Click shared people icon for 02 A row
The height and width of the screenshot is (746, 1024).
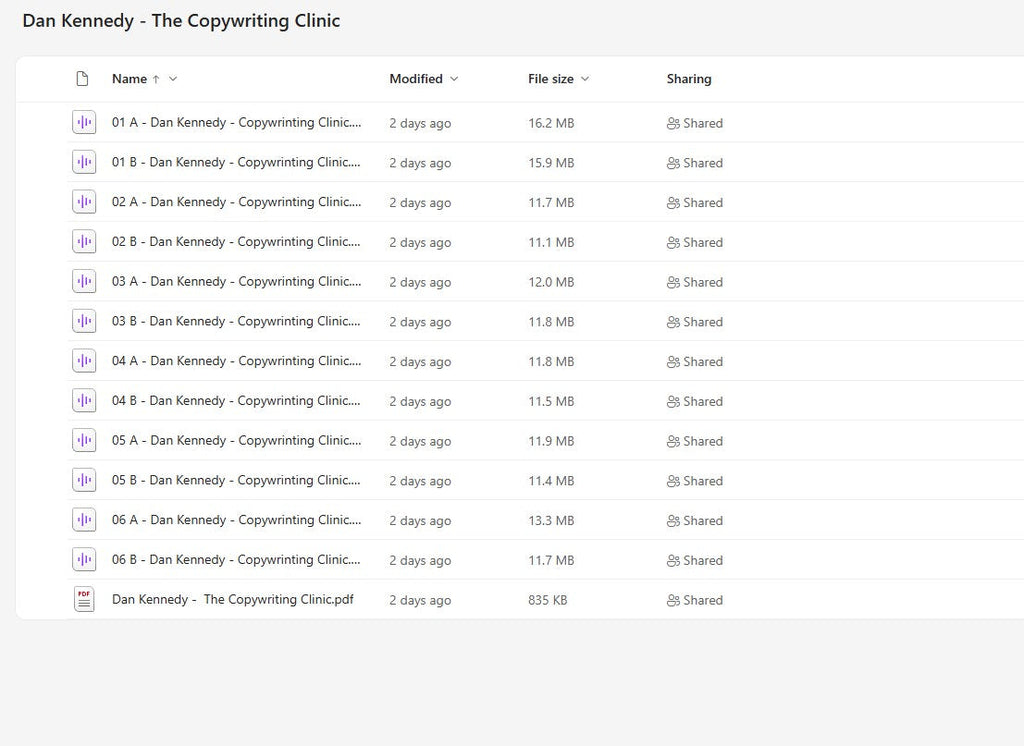point(673,203)
